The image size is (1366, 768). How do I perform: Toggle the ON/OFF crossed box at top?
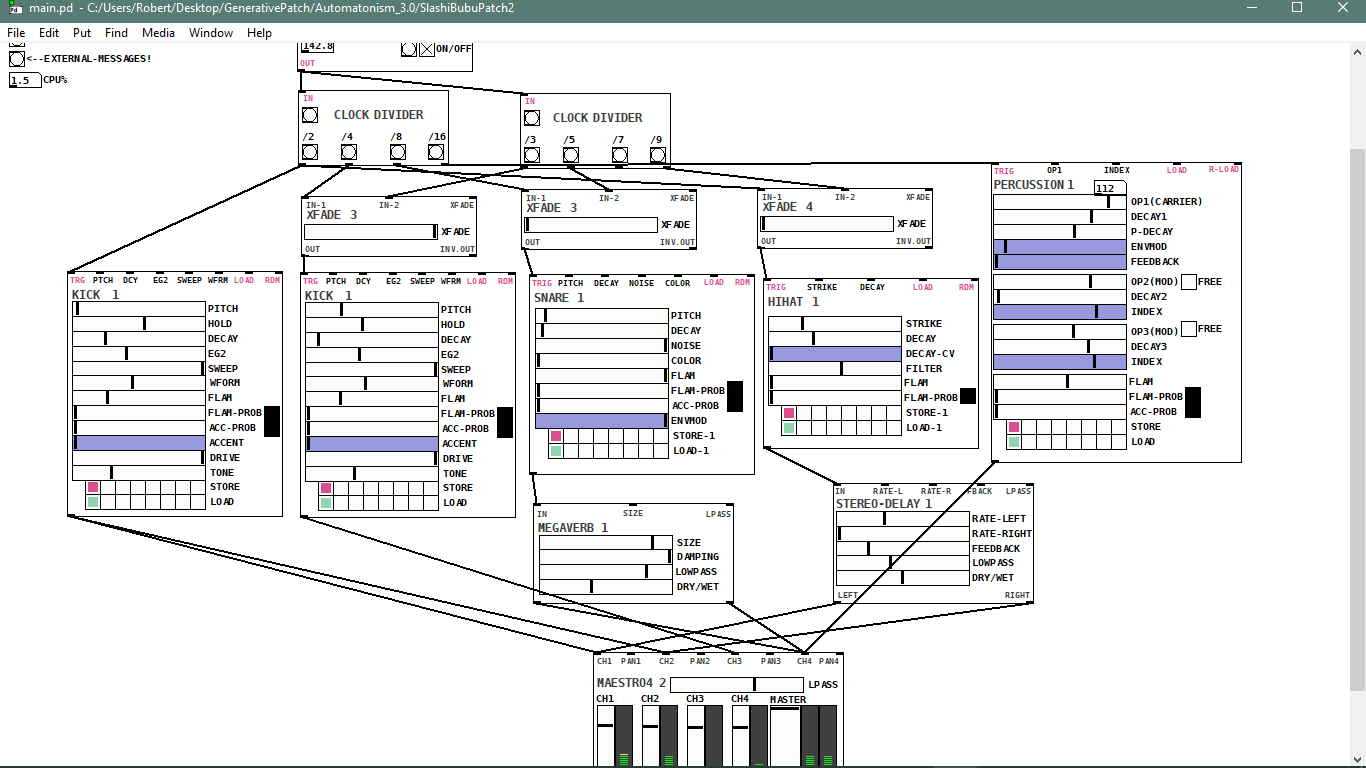click(x=427, y=48)
